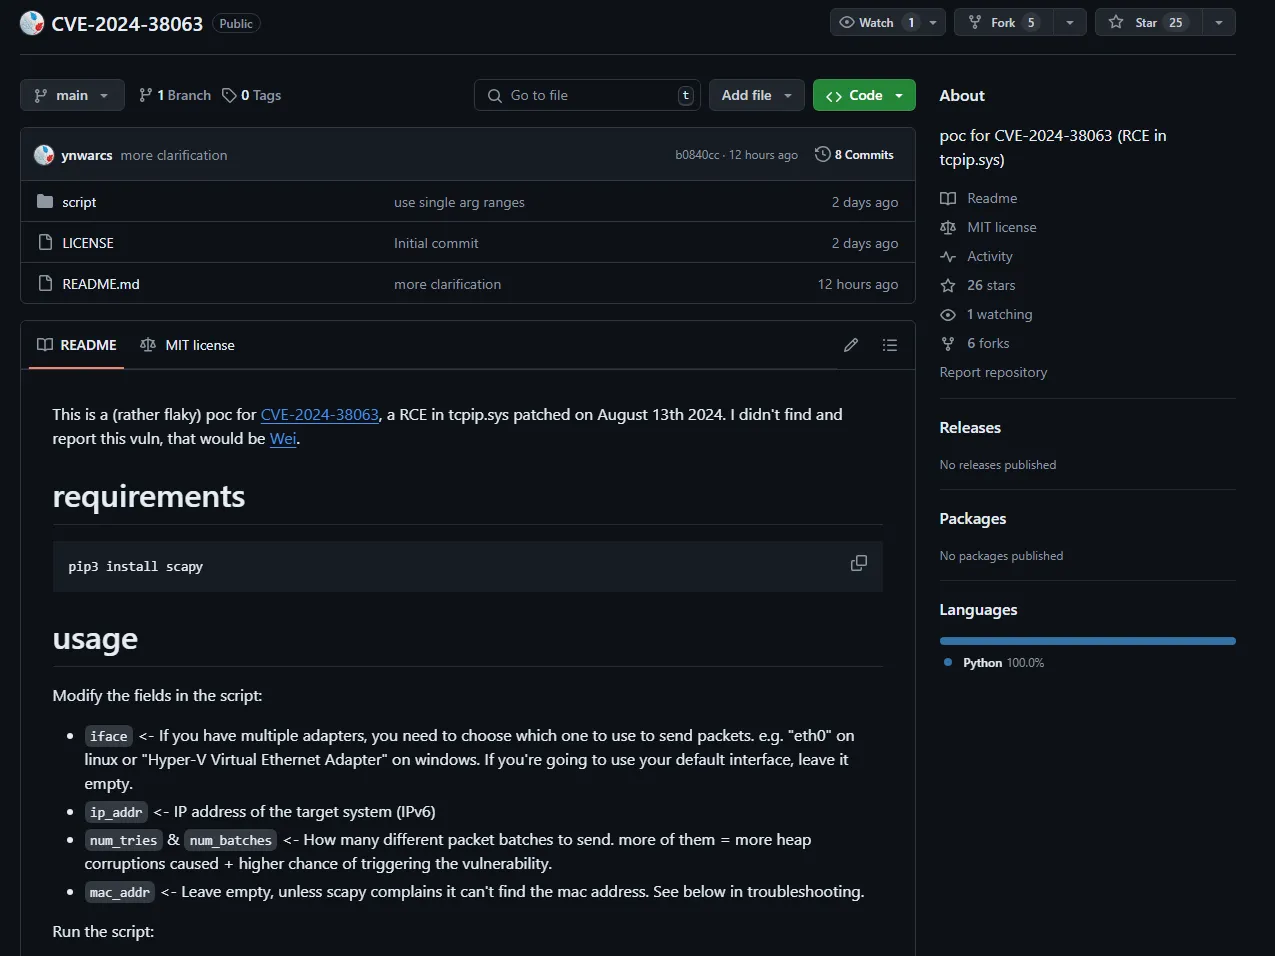Click the branch icon beside 1 Branch

(x=146, y=94)
